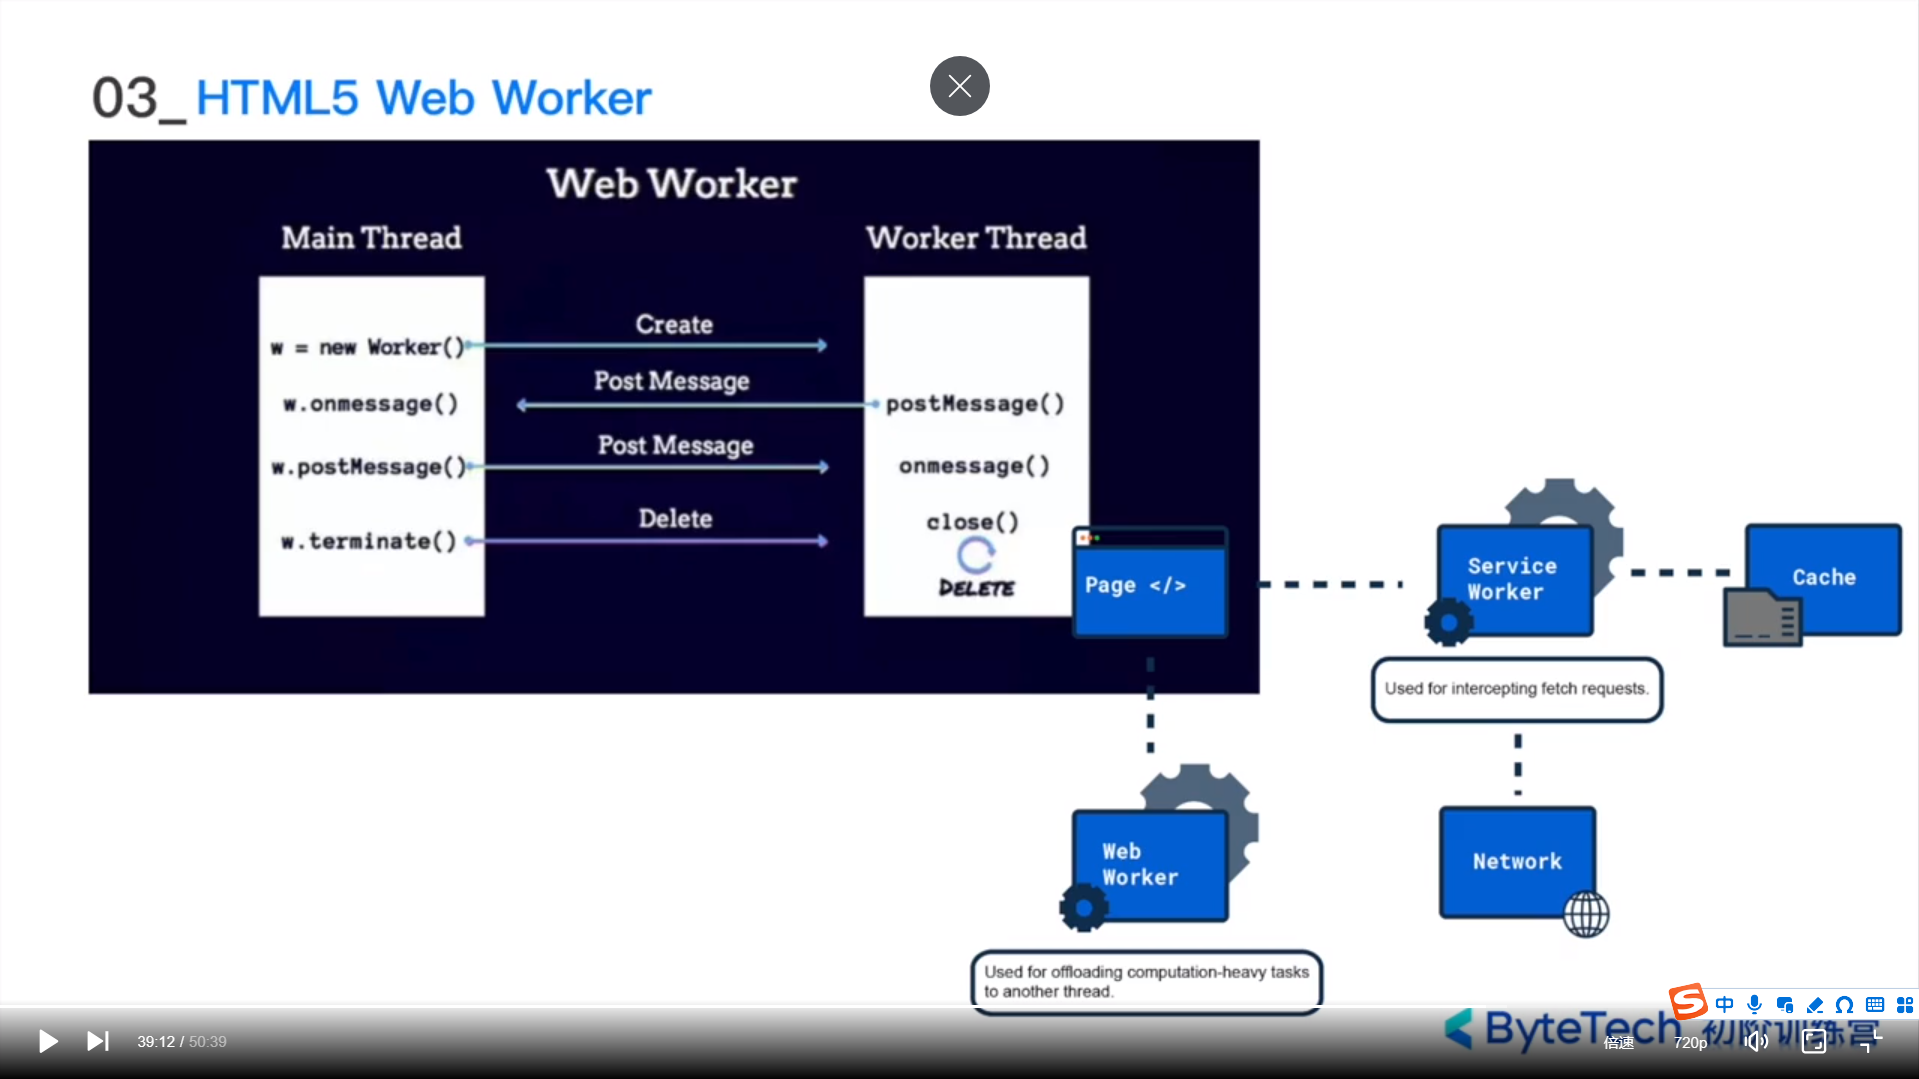Click the Web Worker diagram box

(1150, 865)
